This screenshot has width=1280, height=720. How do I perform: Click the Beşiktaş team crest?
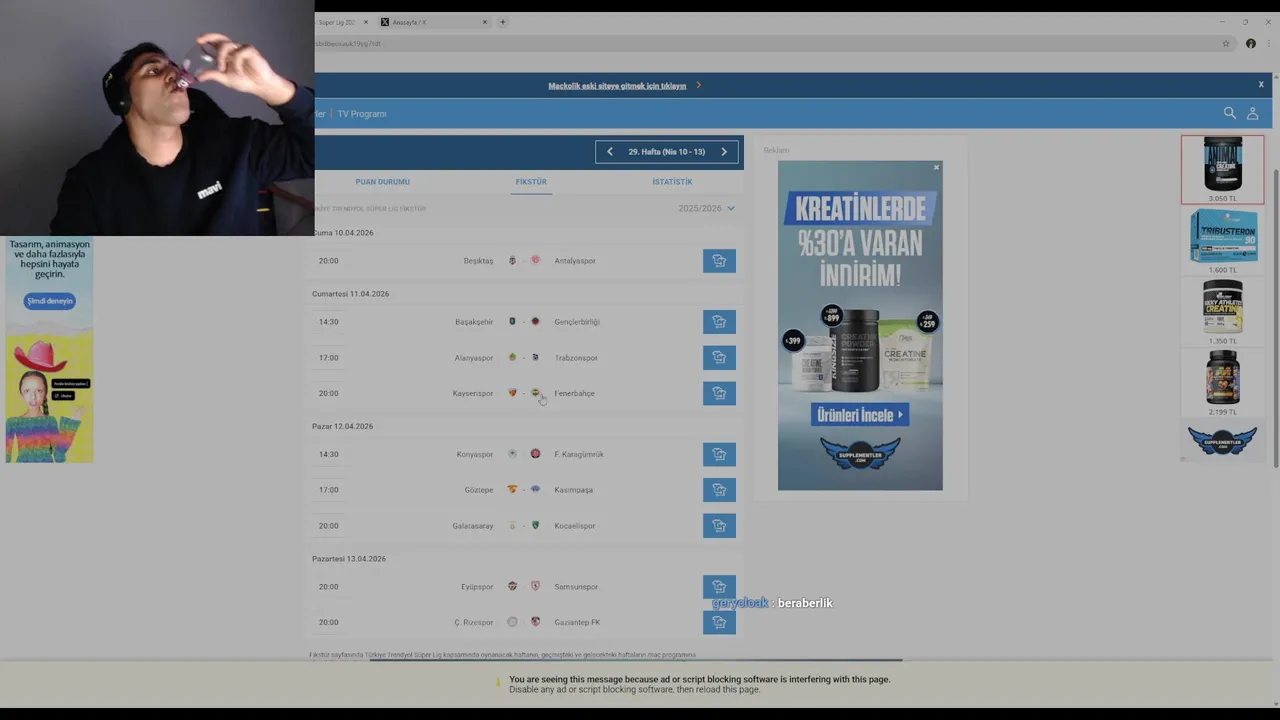[513, 261]
